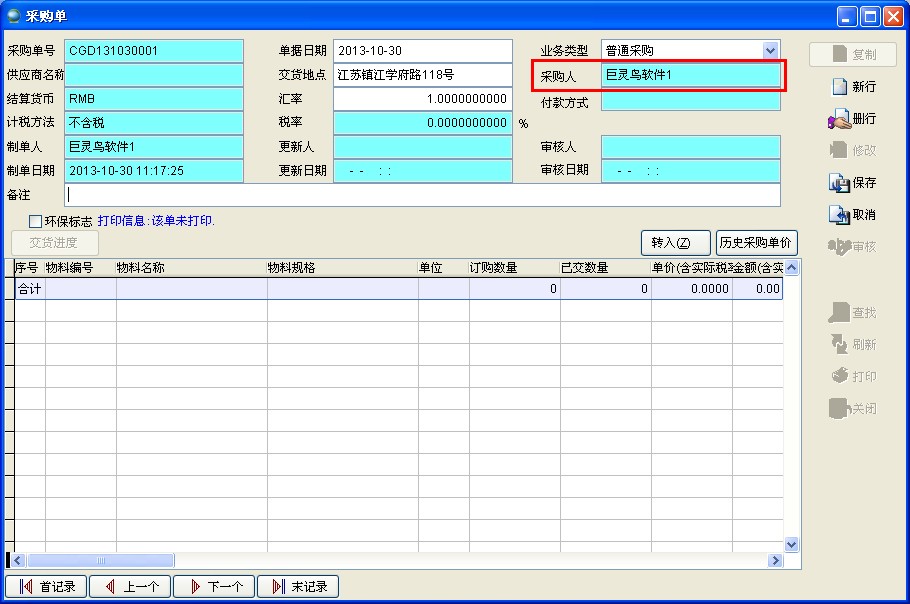Click the 转入(Z) button
This screenshot has height=604, width=910.
675,243
